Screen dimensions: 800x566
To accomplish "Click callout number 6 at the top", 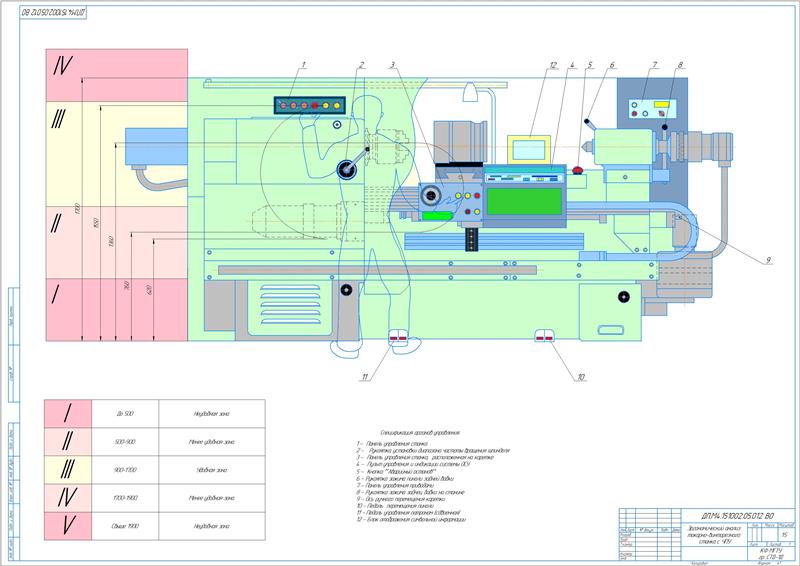I will coord(612,65).
